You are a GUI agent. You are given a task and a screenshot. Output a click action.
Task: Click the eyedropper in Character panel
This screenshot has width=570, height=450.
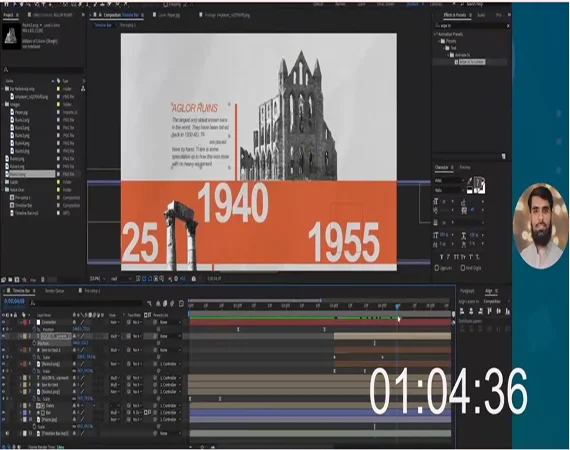(469, 181)
